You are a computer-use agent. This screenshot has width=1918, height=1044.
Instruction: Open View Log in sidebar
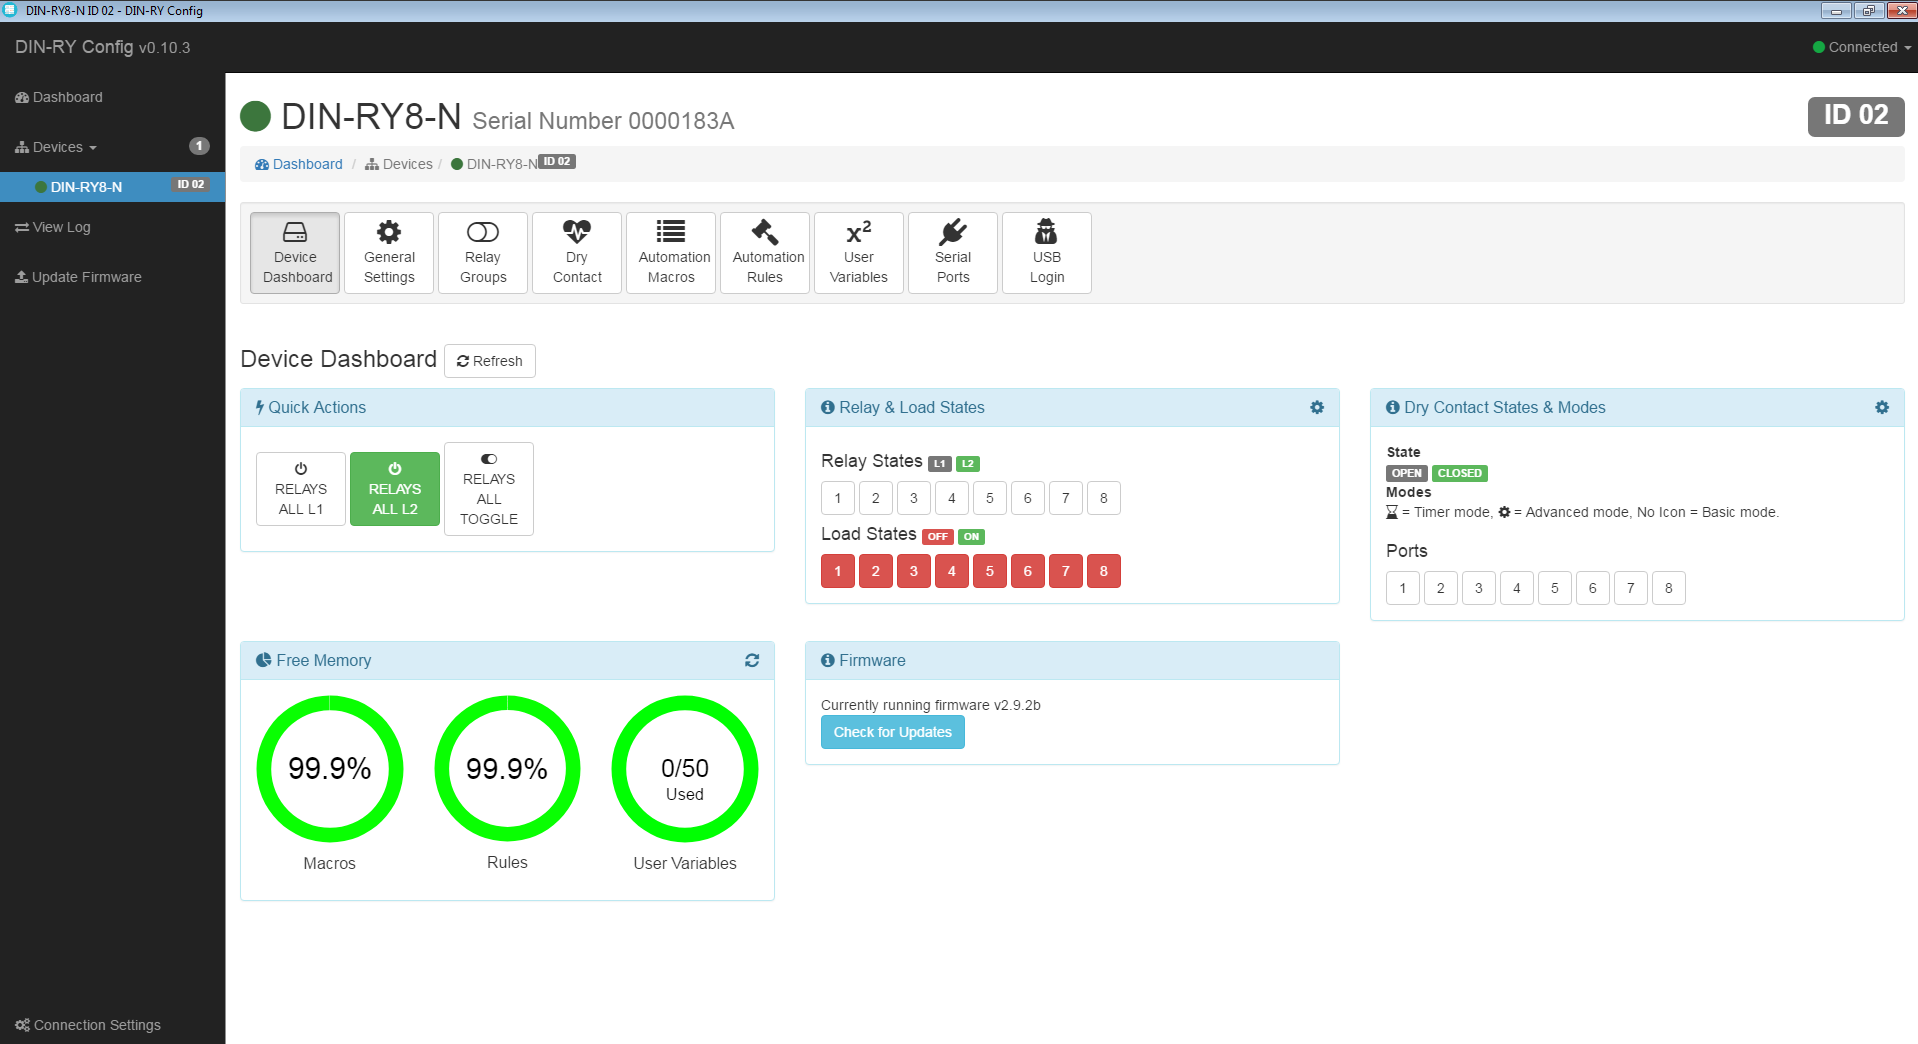[61, 227]
